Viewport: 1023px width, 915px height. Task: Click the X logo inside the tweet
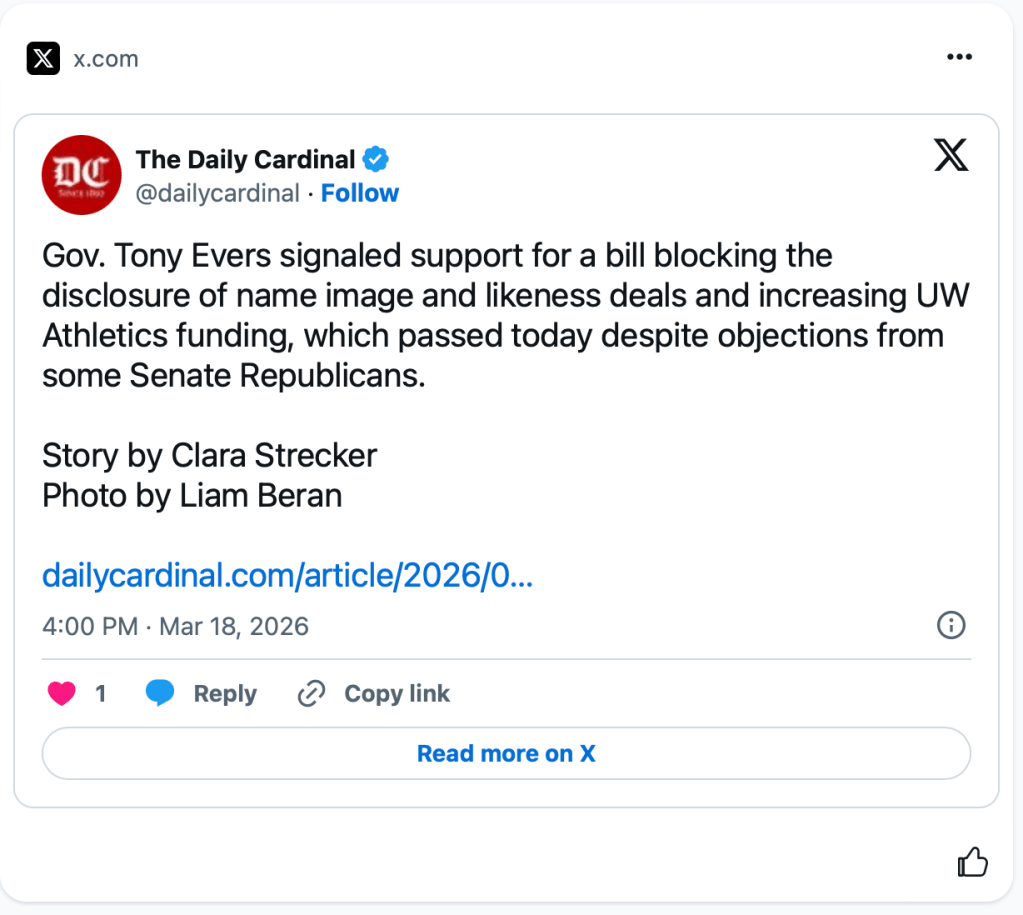click(x=951, y=156)
